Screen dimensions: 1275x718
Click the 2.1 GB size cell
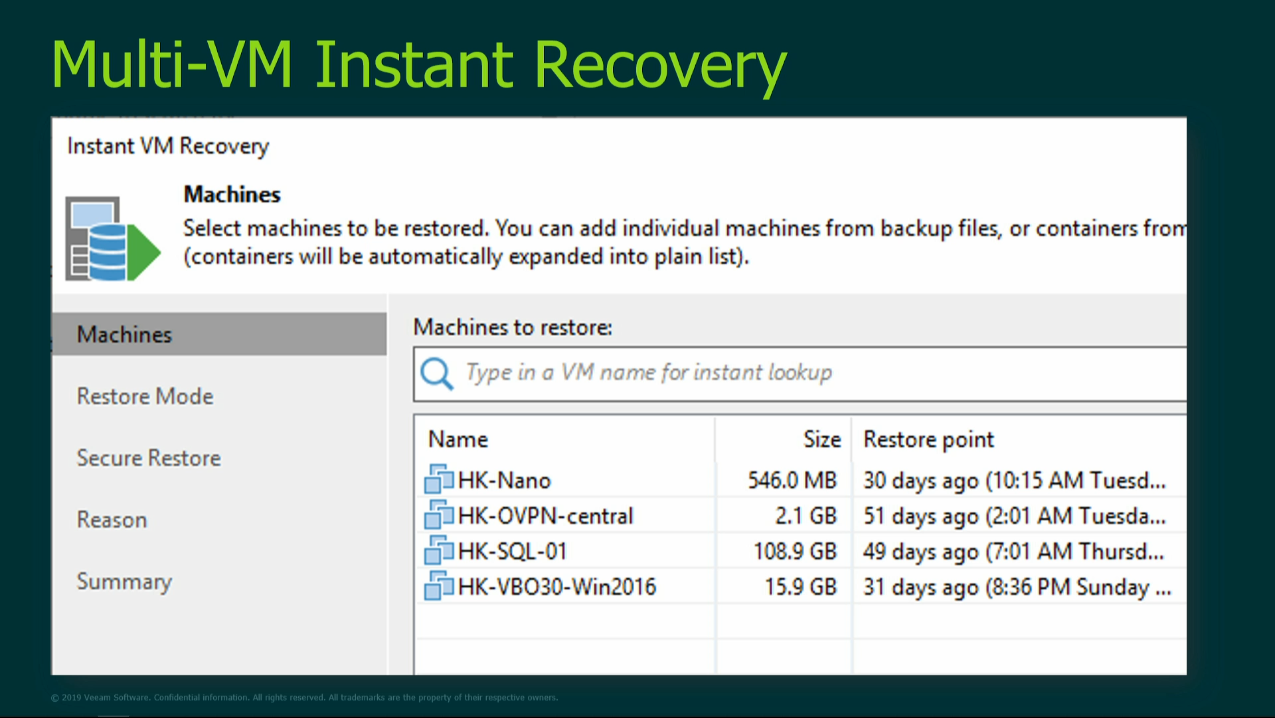[x=806, y=516]
